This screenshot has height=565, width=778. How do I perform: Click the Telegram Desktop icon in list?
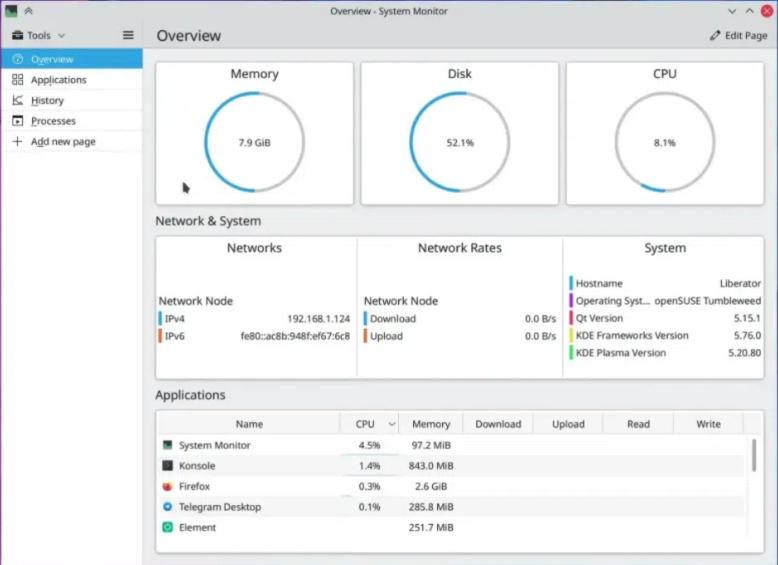[x=167, y=507]
